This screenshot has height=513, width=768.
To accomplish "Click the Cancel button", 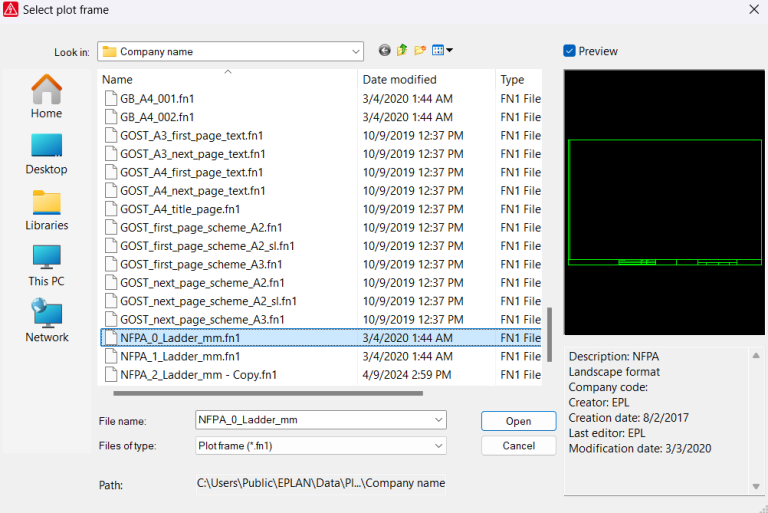I will [x=518, y=446].
